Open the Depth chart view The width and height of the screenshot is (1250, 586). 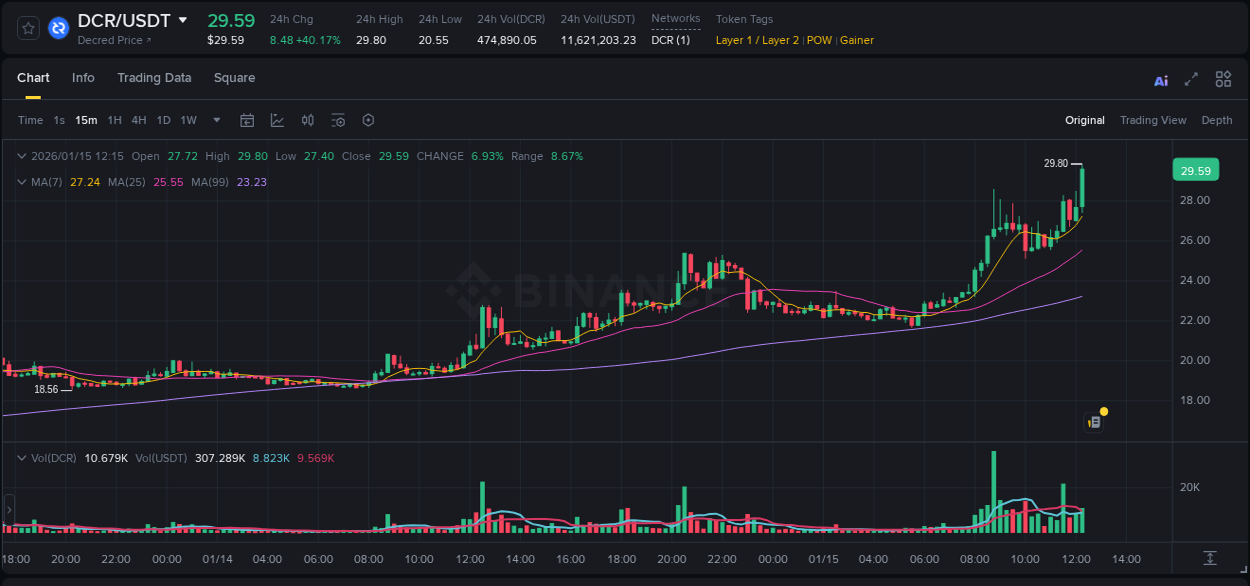pyautogui.click(x=1217, y=120)
